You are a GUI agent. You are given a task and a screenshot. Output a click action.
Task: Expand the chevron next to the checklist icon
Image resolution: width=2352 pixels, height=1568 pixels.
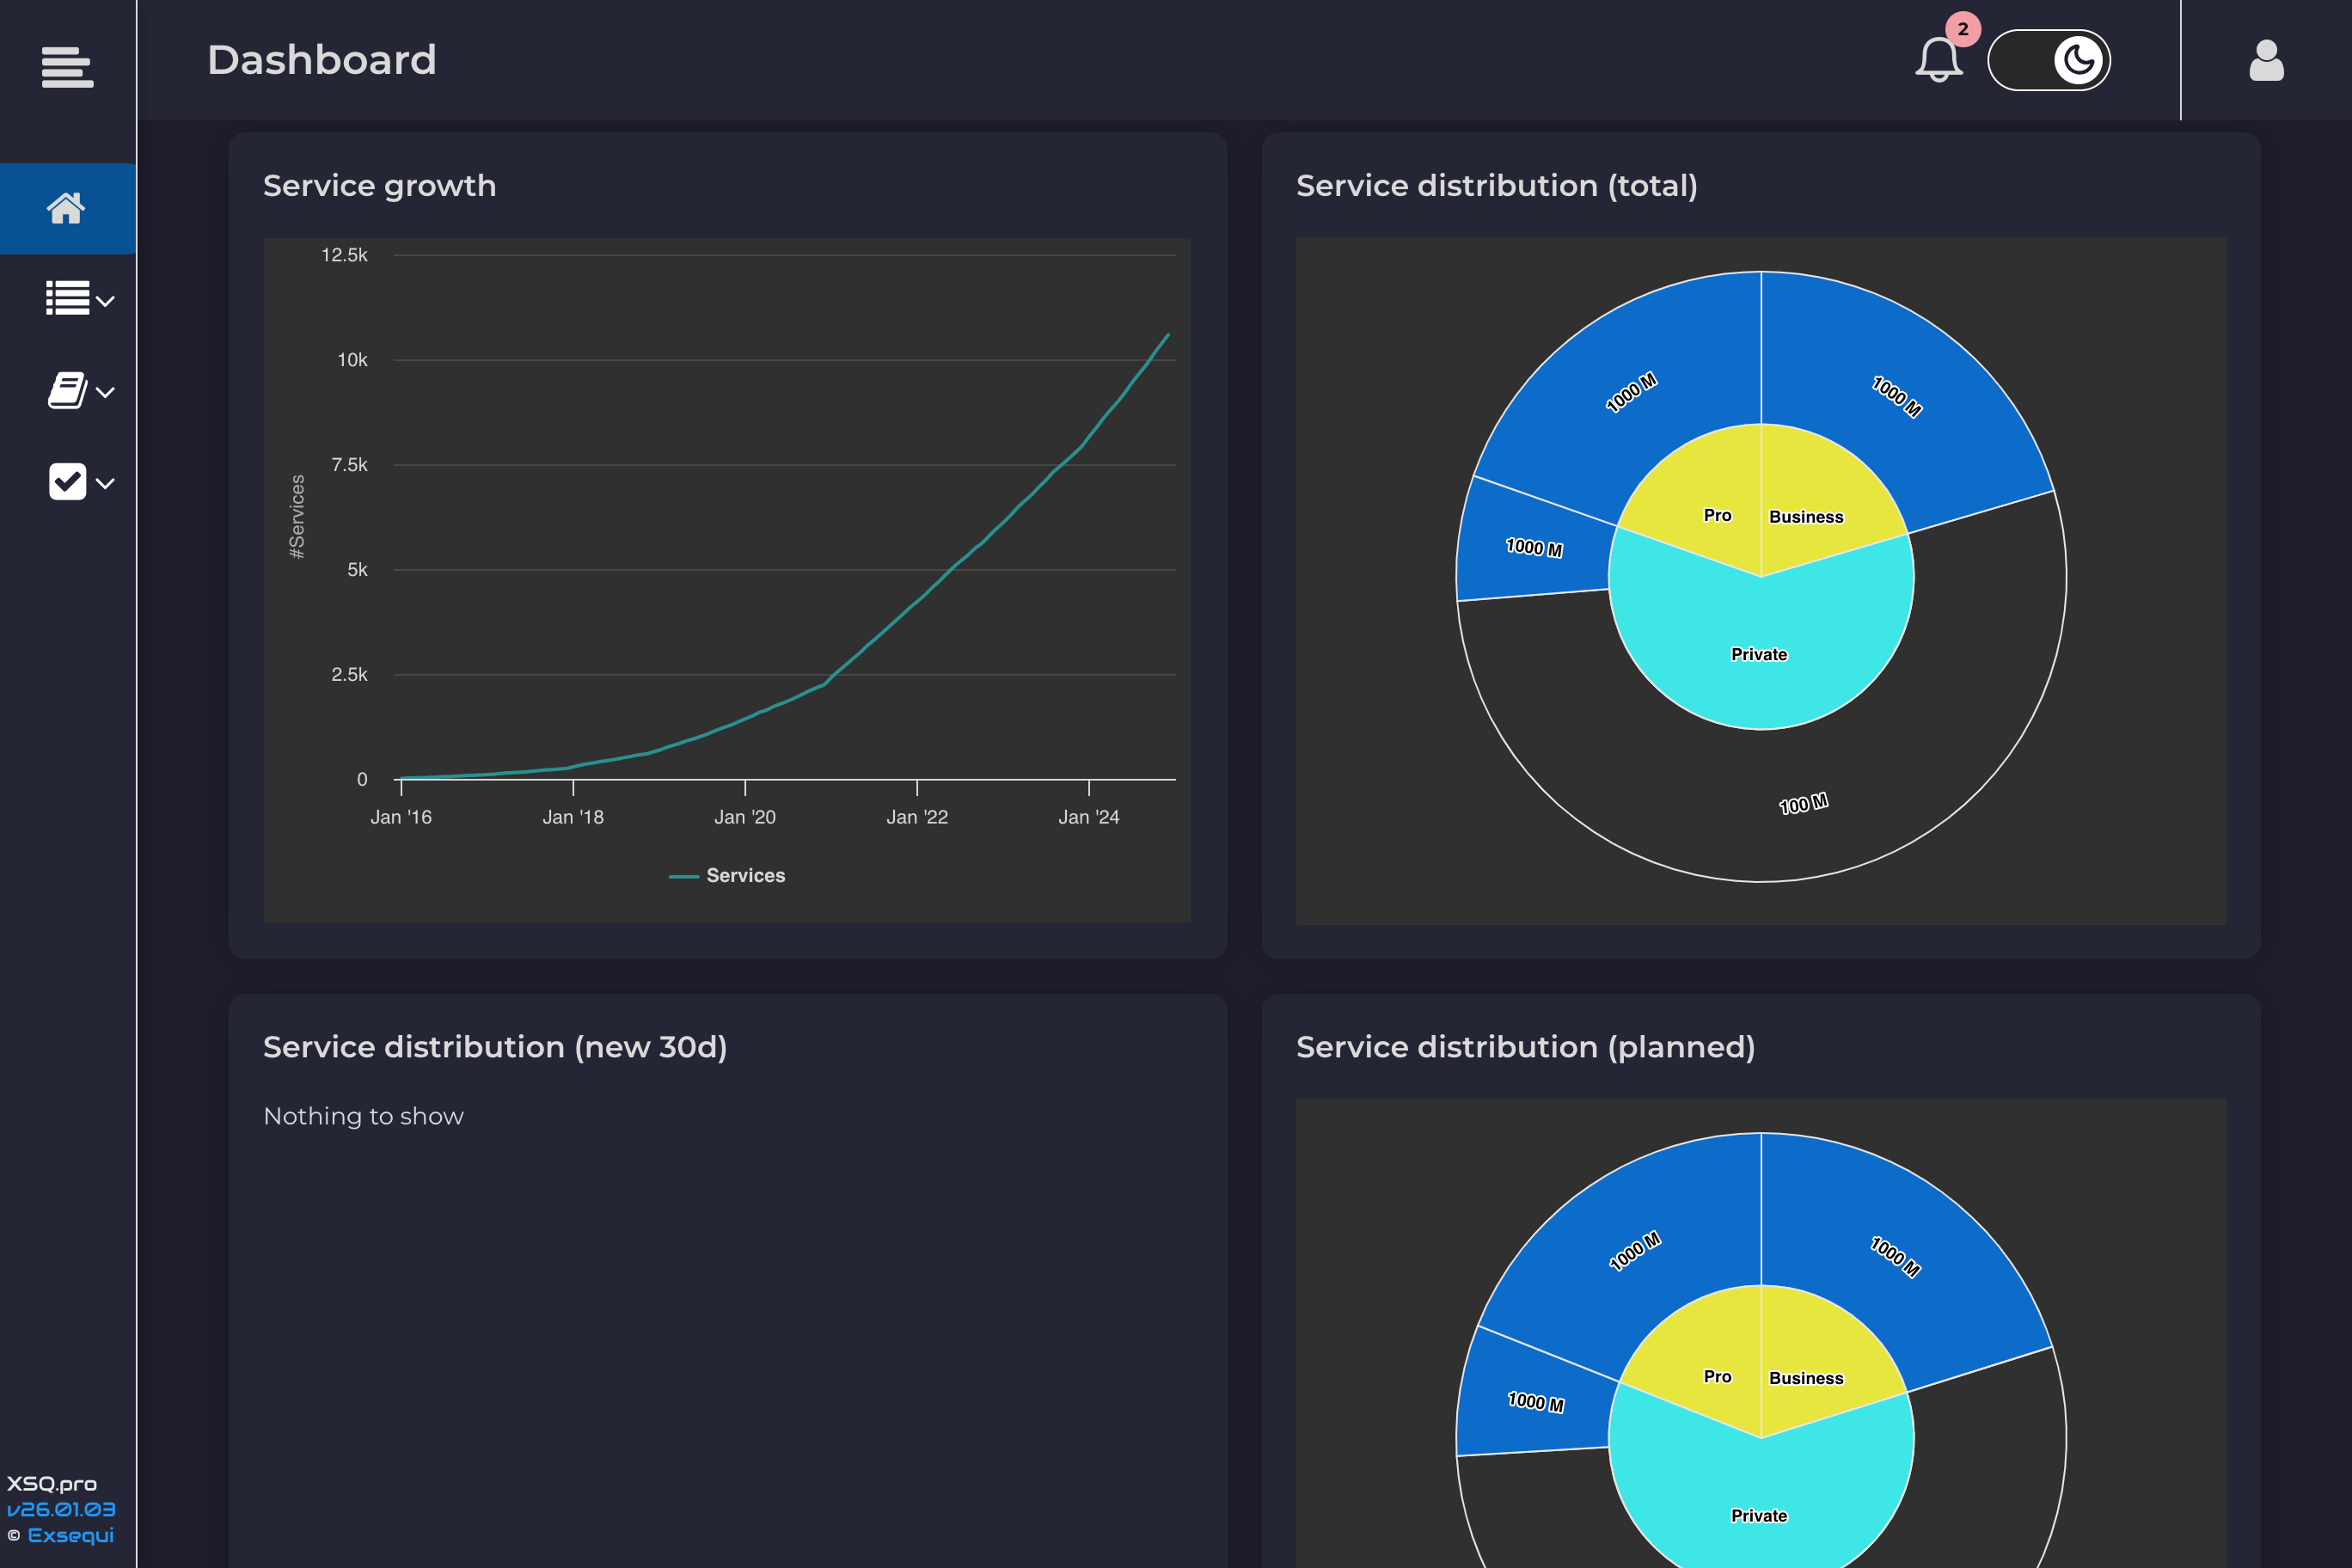pos(107,483)
